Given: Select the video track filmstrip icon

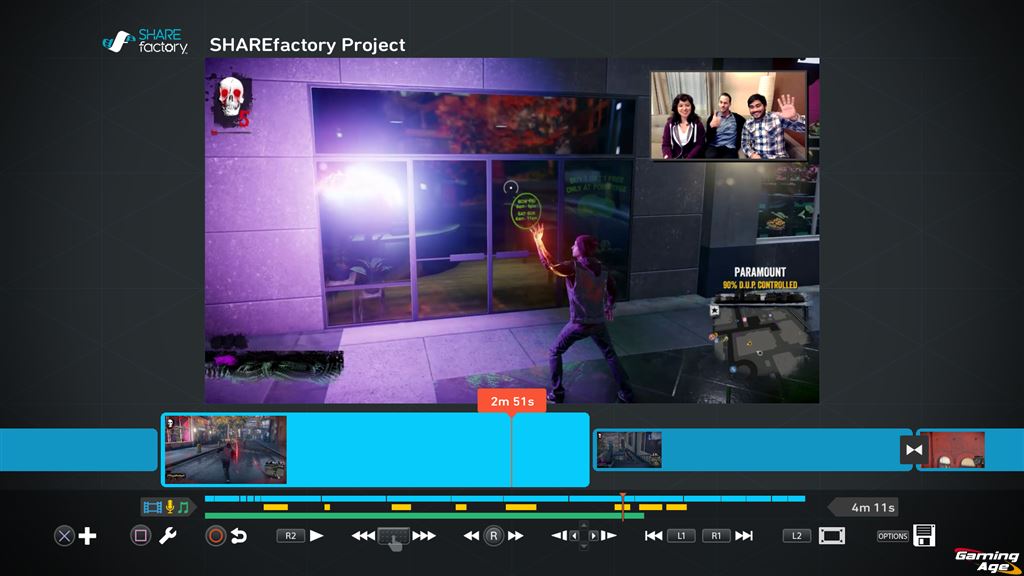Looking at the screenshot, I should coord(153,507).
